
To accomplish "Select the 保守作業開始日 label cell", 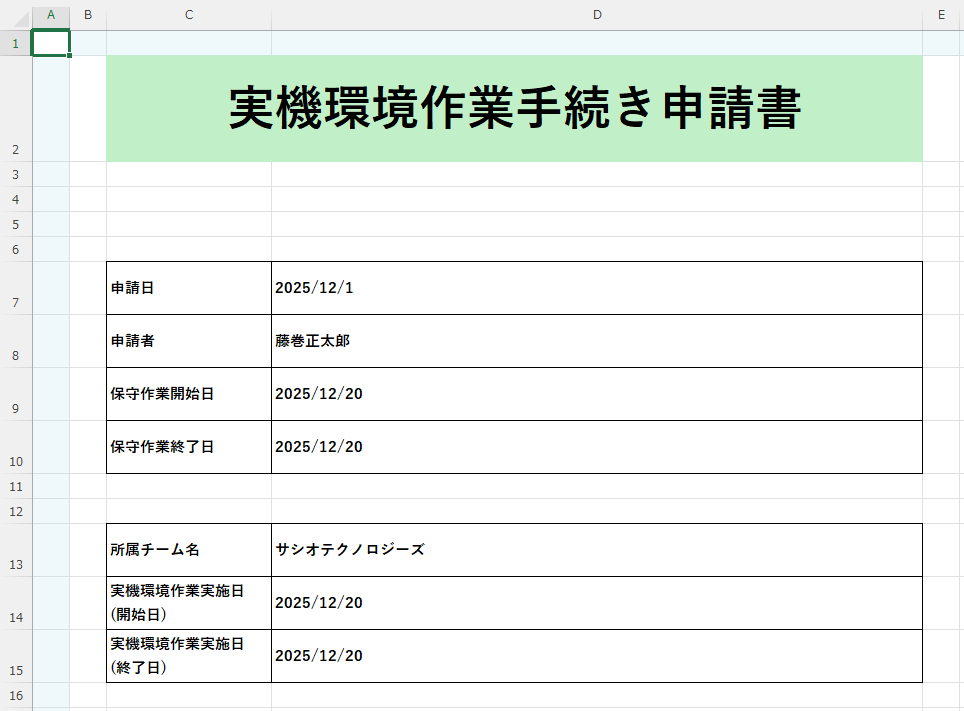I will point(189,394).
